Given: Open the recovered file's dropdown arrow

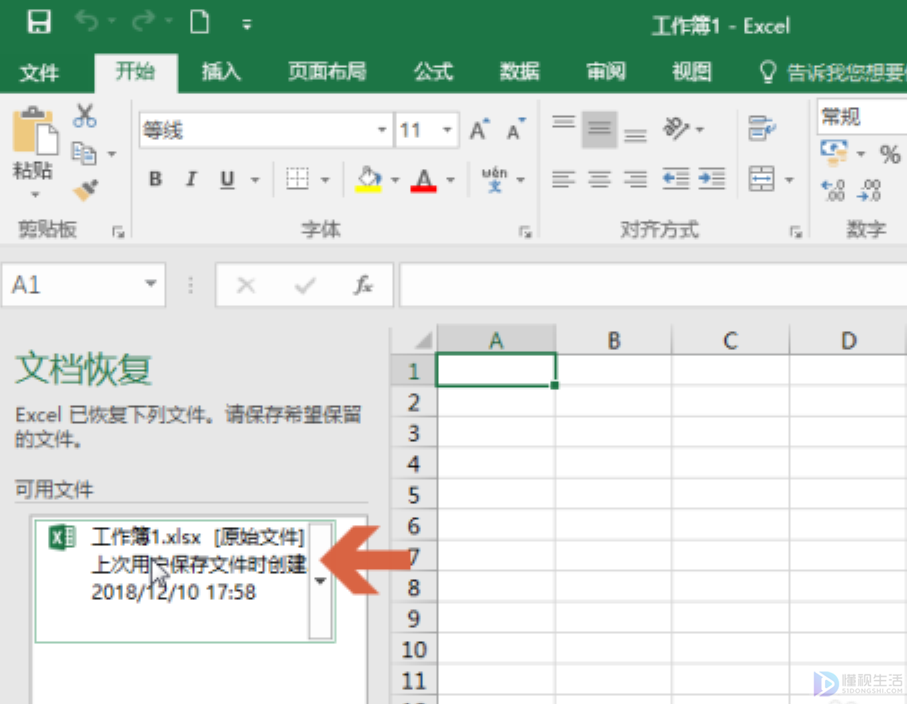Looking at the screenshot, I should [x=320, y=580].
